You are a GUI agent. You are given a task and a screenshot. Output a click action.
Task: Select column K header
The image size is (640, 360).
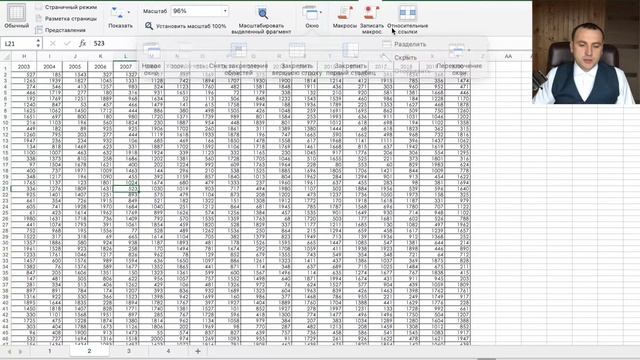pos(100,56)
